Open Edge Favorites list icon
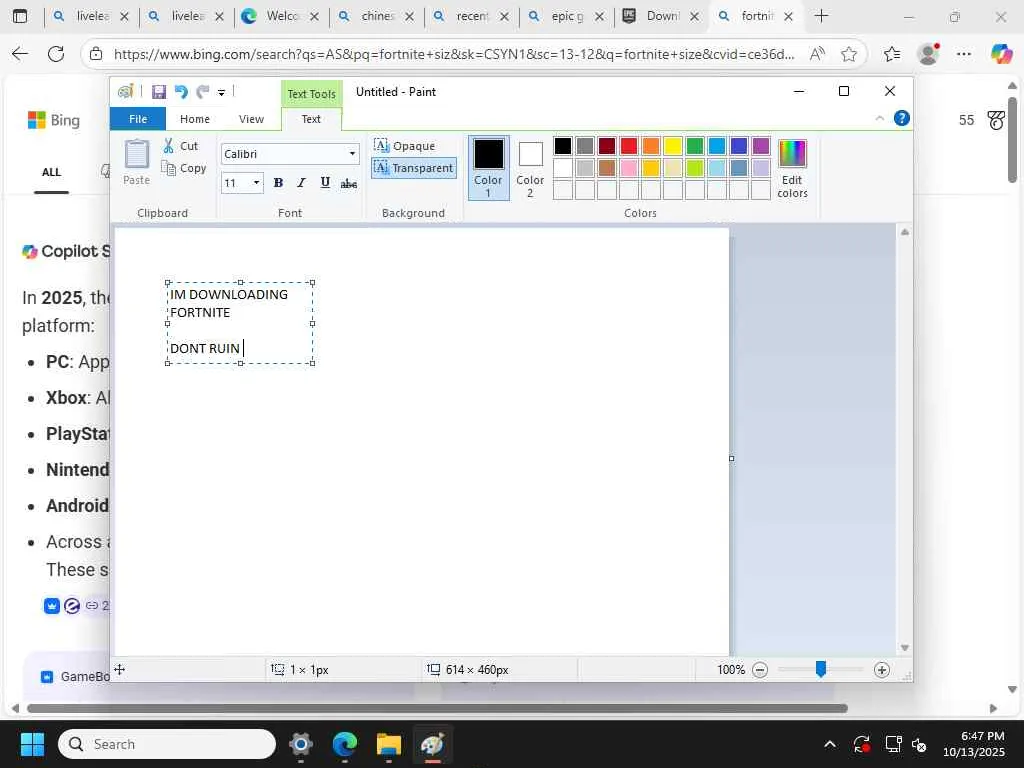This screenshot has width=1024, height=768. tap(892, 54)
